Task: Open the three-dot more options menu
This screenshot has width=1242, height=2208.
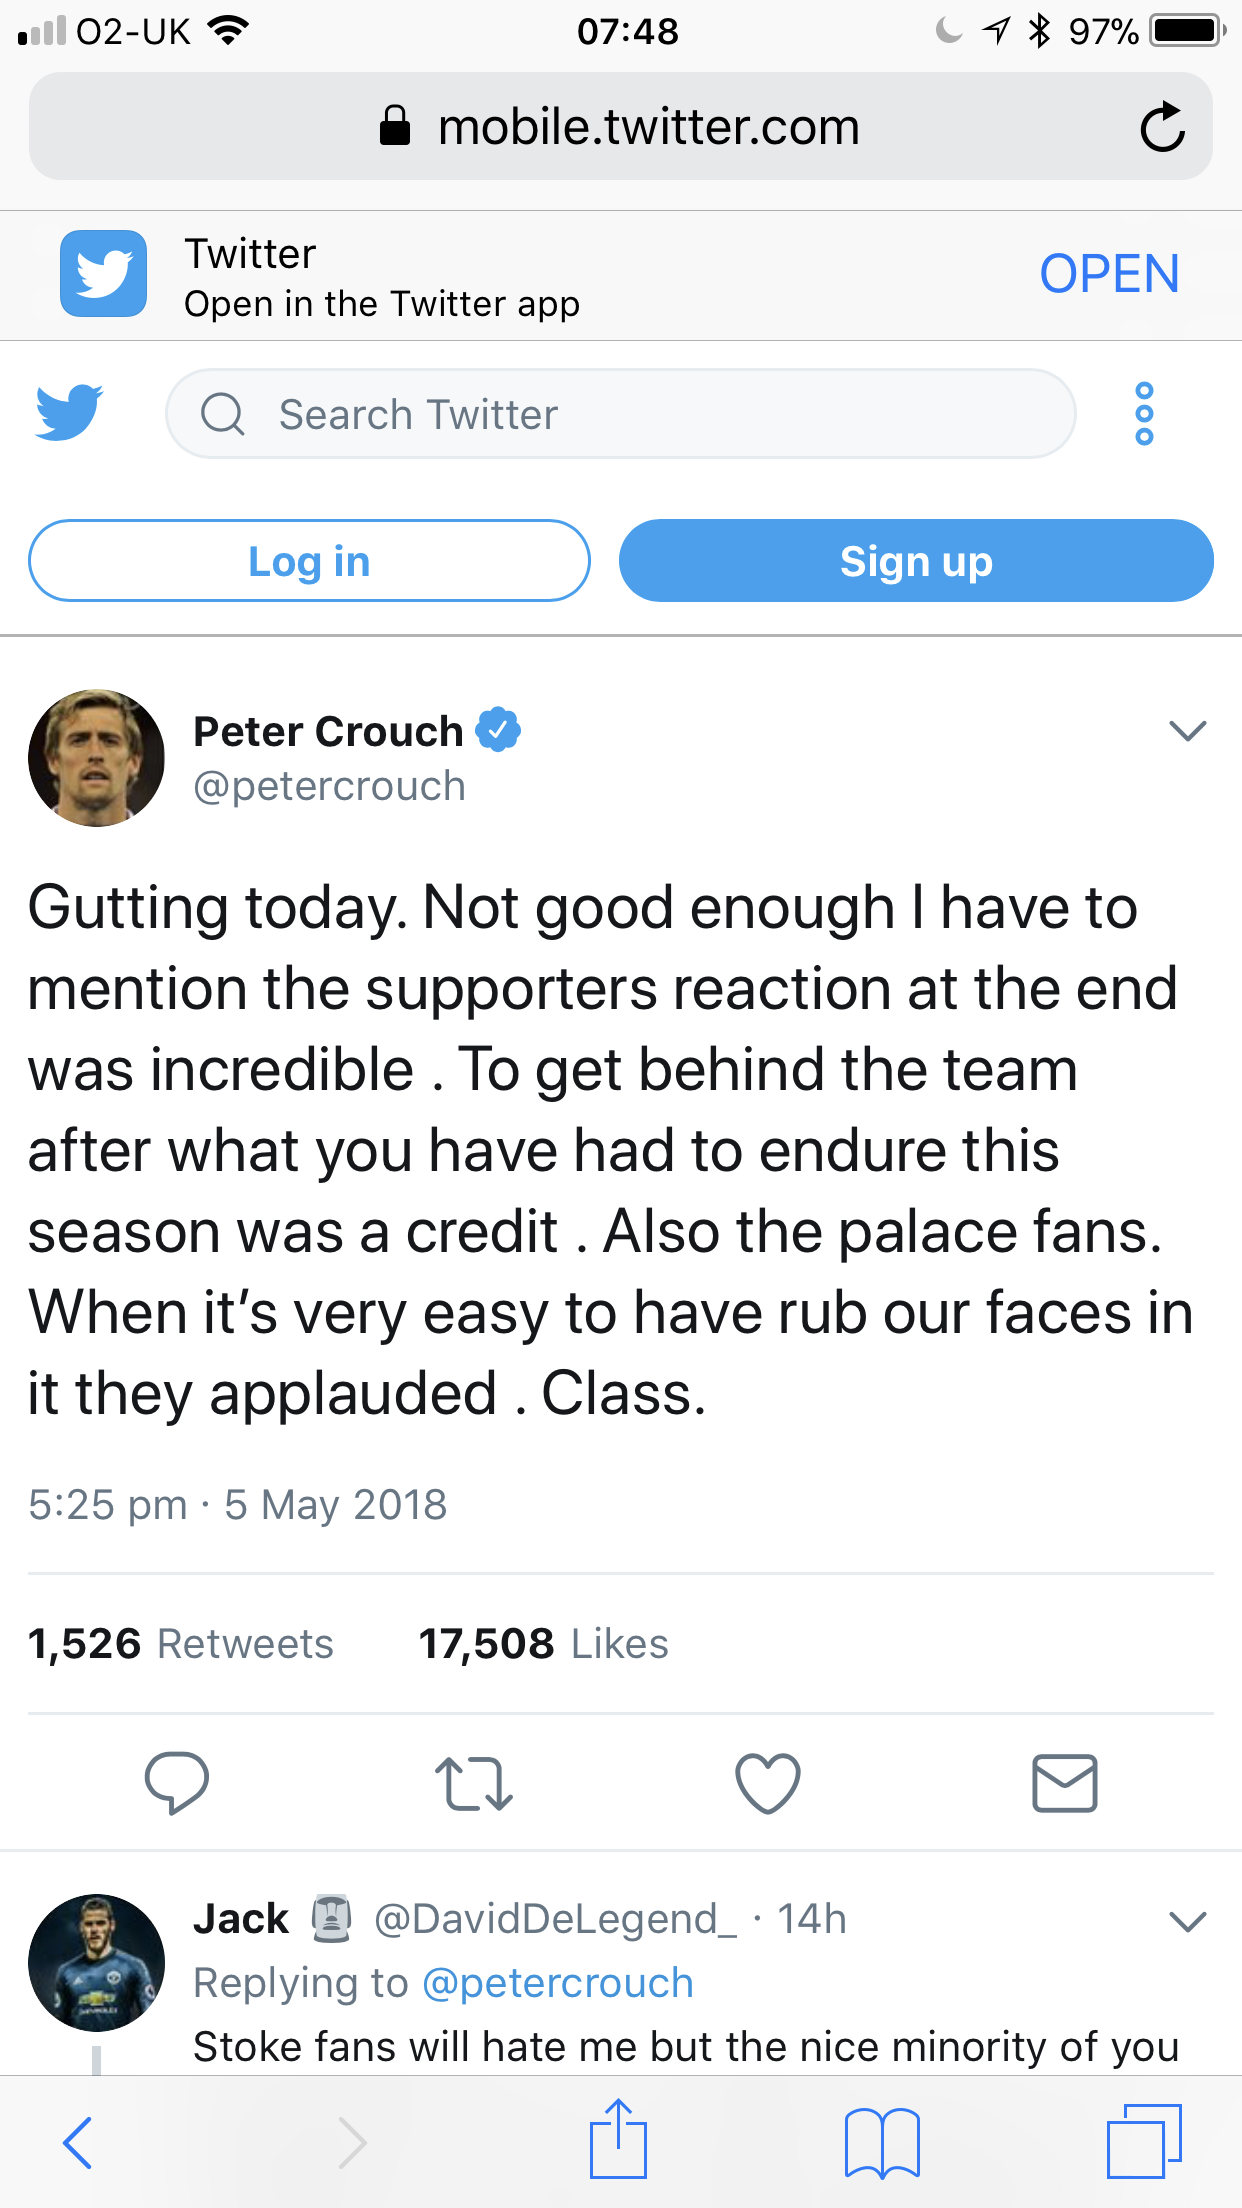Action: click(x=1144, y=413)
